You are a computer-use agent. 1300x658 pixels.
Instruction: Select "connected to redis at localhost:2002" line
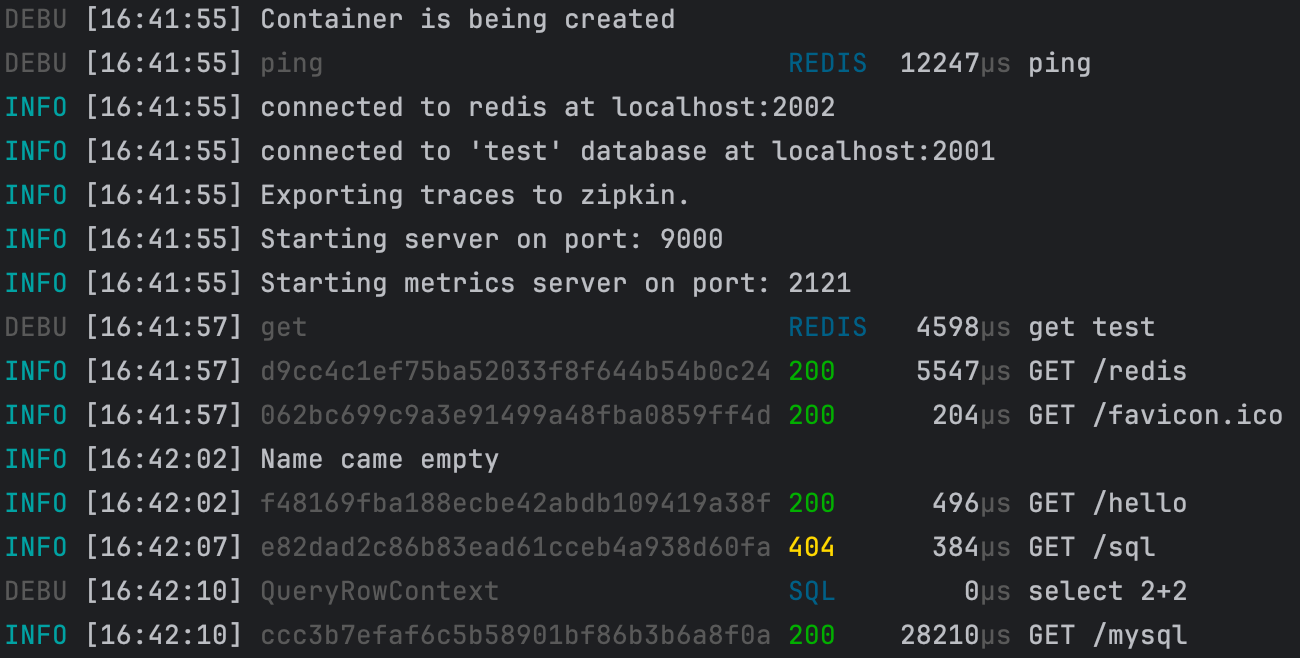548,107
